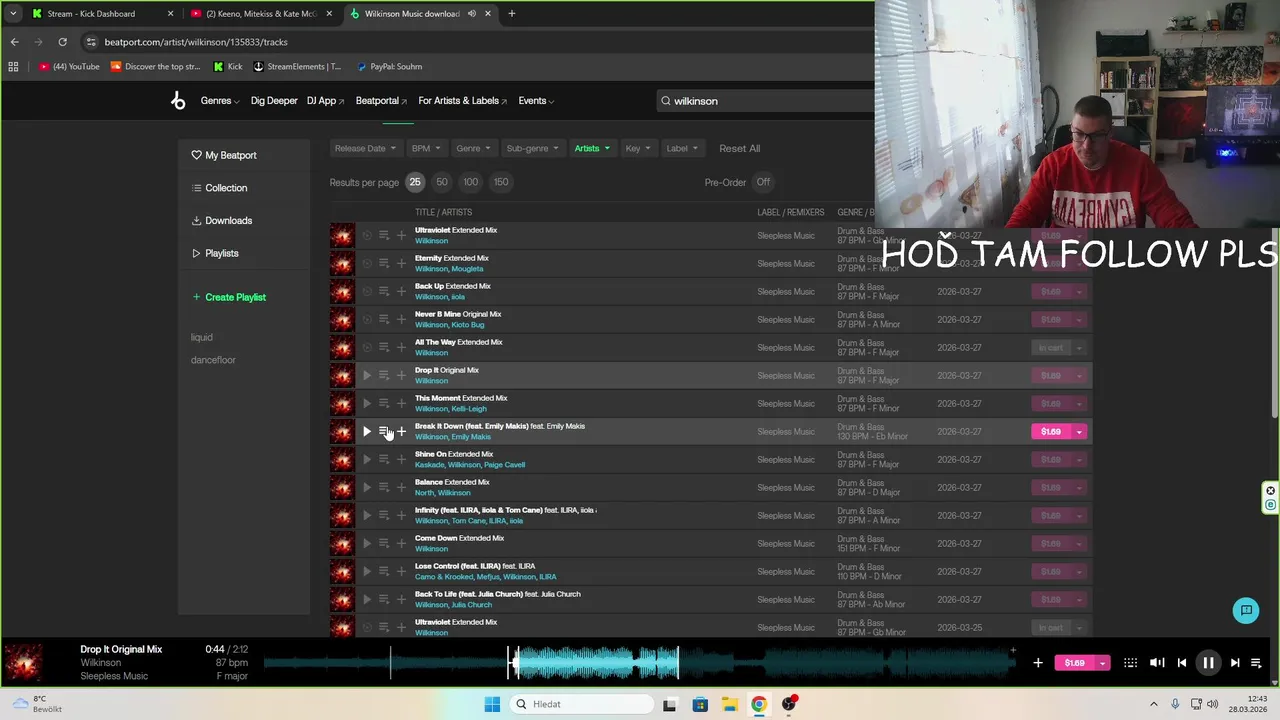Play the Come Down Extended Mix

click(367, 544)
